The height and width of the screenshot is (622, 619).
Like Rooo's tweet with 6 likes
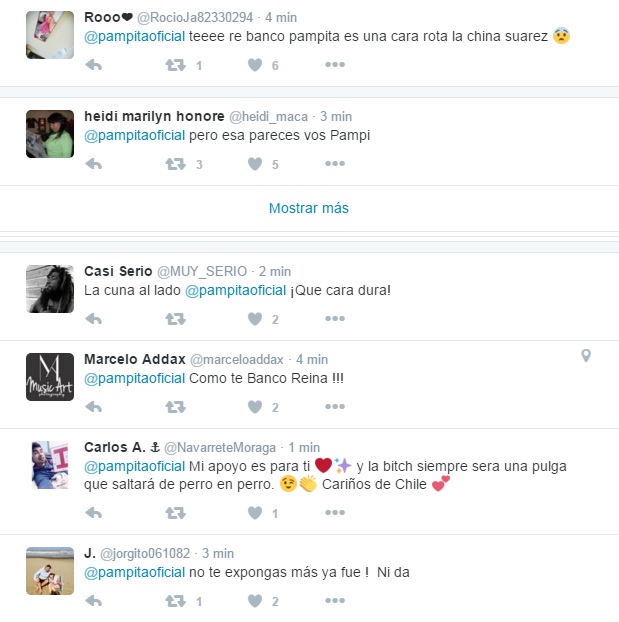pyautogui.click(x=255, y=65)
